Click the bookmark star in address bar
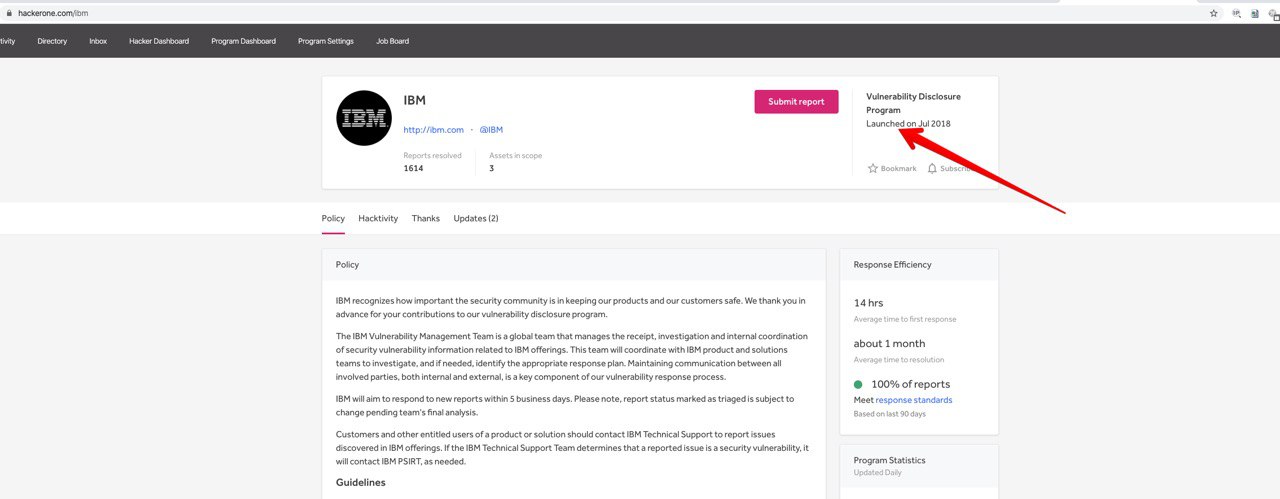This screenshot has height=499, width=1280. [x=1213, y=13]
